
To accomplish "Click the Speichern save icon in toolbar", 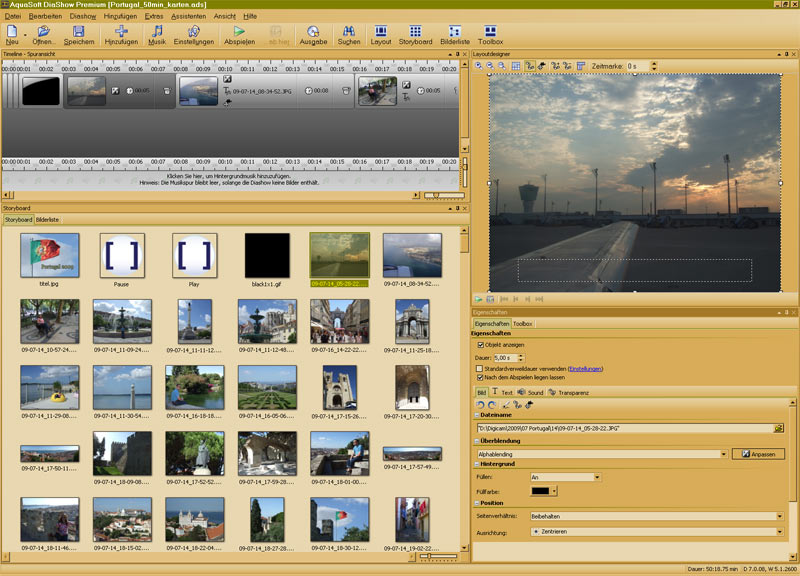I will point(79,32).
